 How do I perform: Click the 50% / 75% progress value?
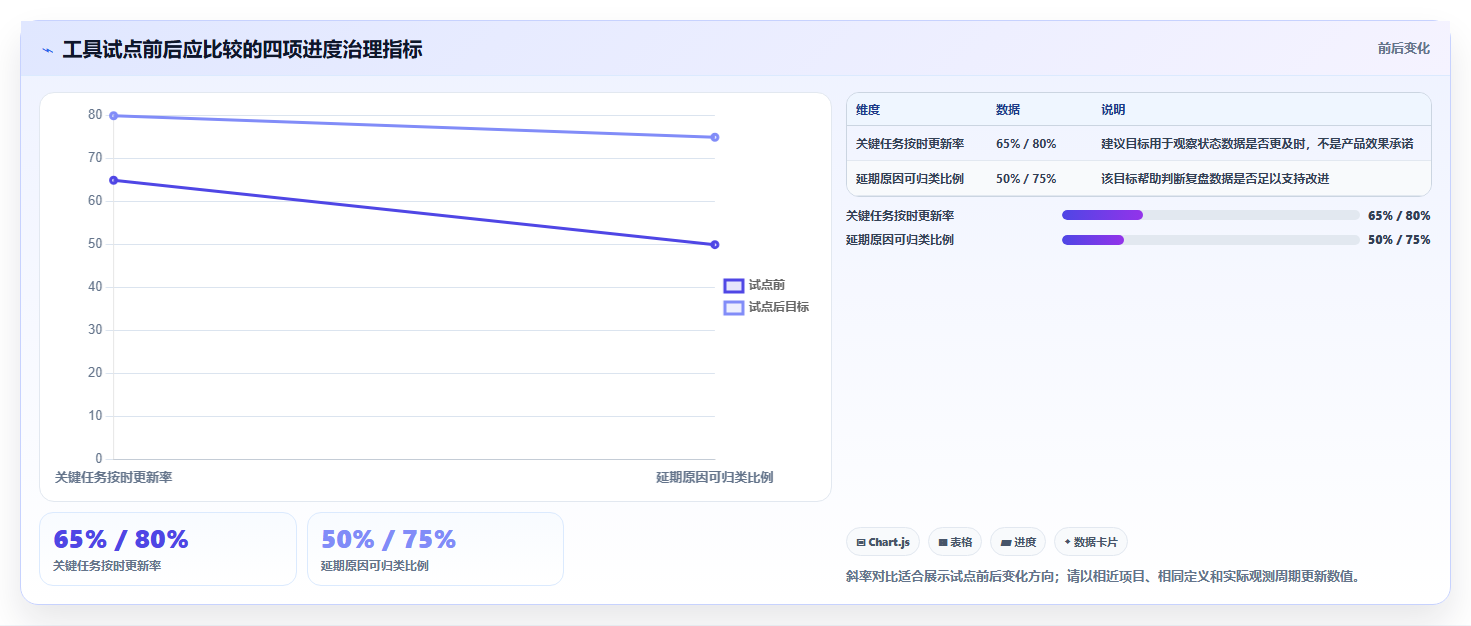point(1399,240)
